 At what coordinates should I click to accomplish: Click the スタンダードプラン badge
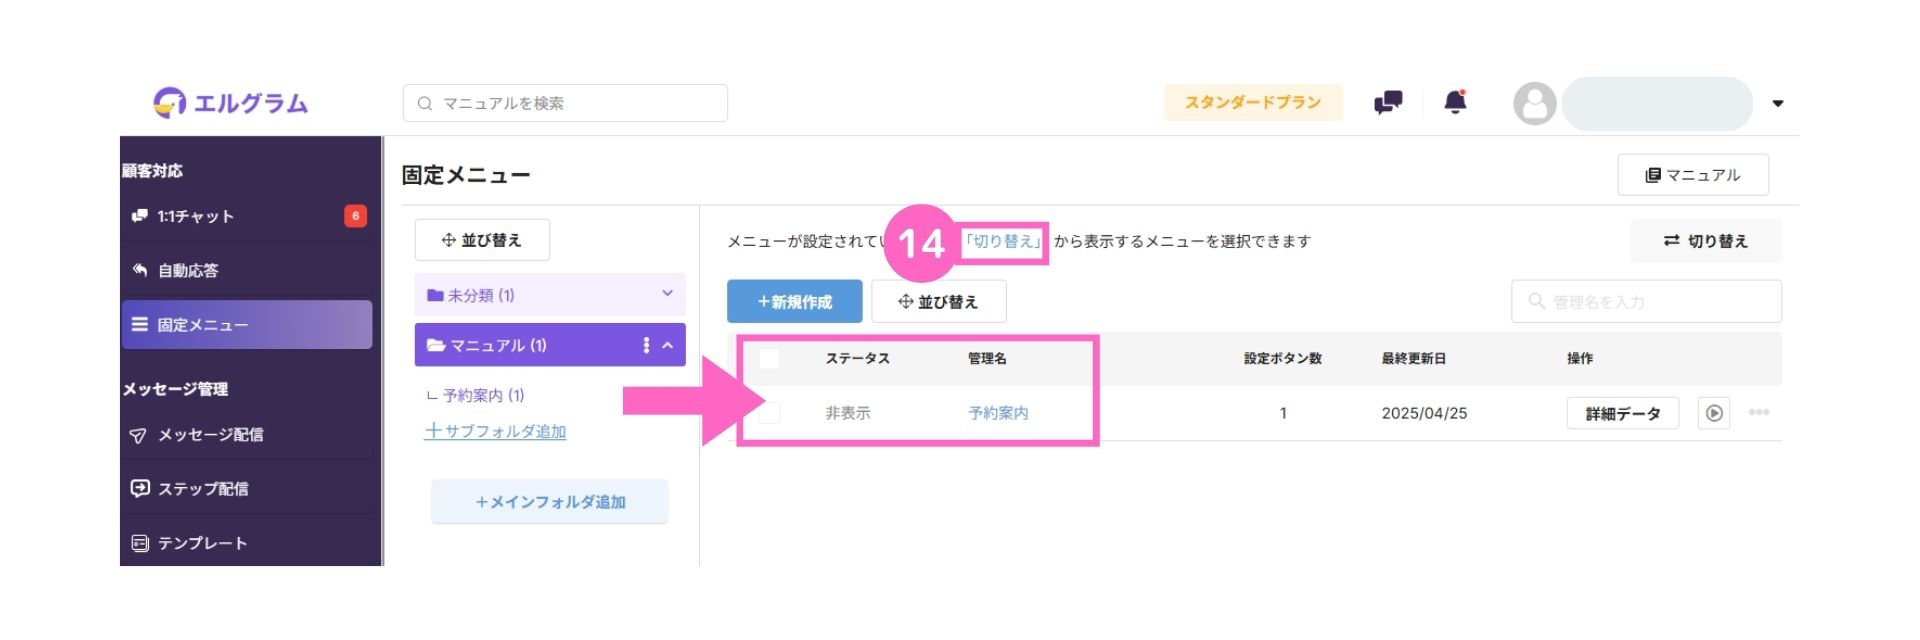tap(1253, 102)
